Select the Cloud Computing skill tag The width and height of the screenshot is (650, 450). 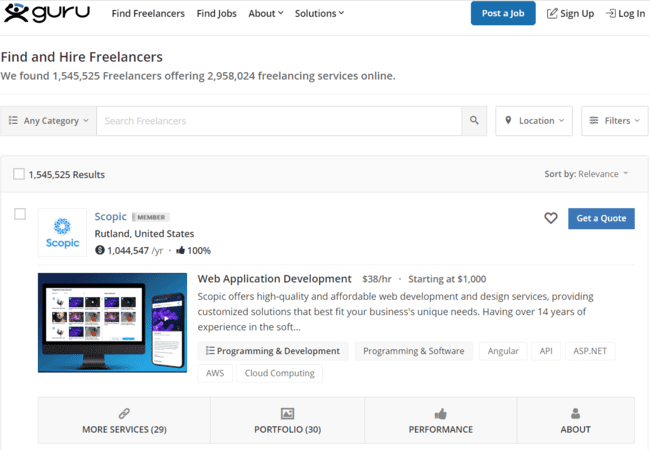click(x=279, y=373)
